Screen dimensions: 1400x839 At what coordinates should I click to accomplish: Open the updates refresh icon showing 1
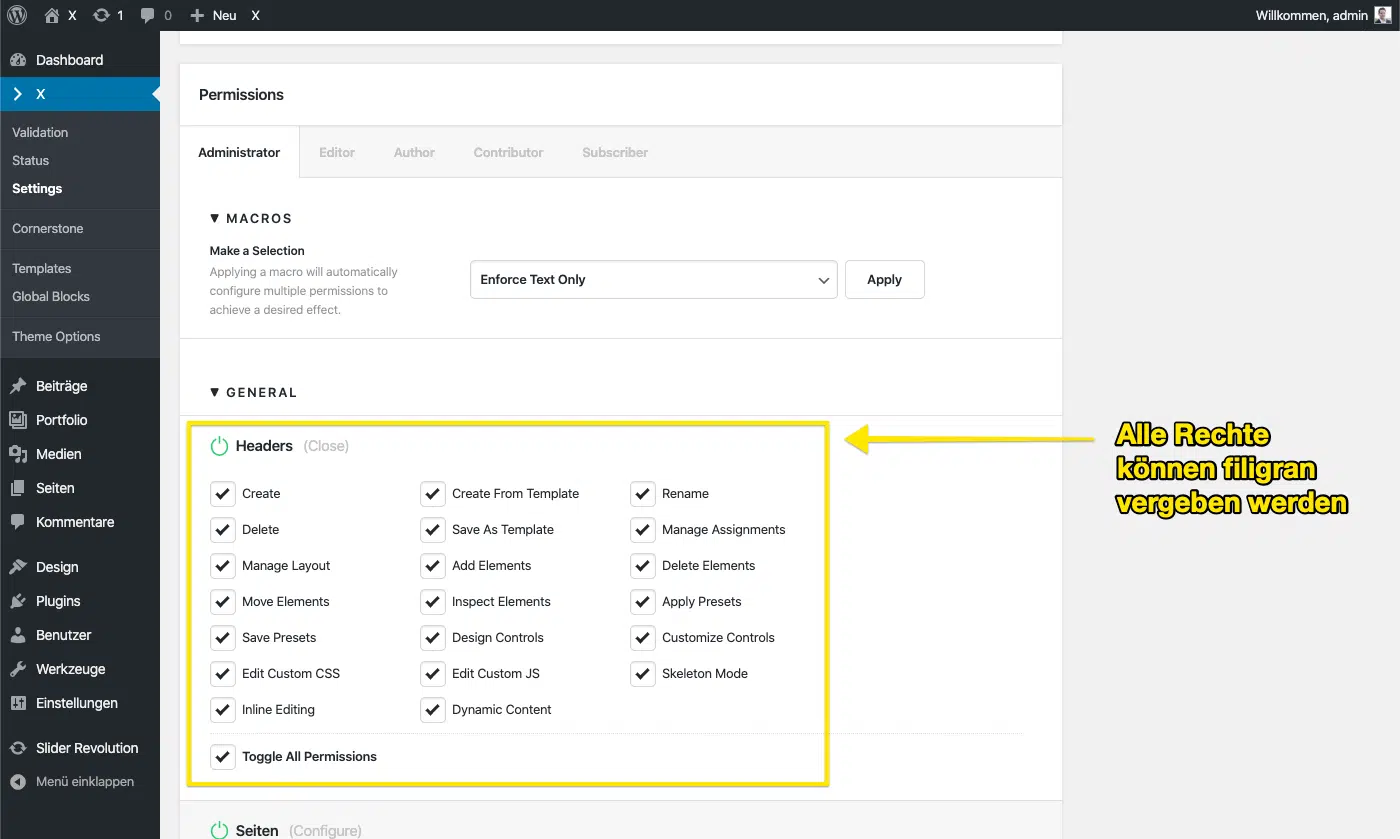(x=102, y=15)
